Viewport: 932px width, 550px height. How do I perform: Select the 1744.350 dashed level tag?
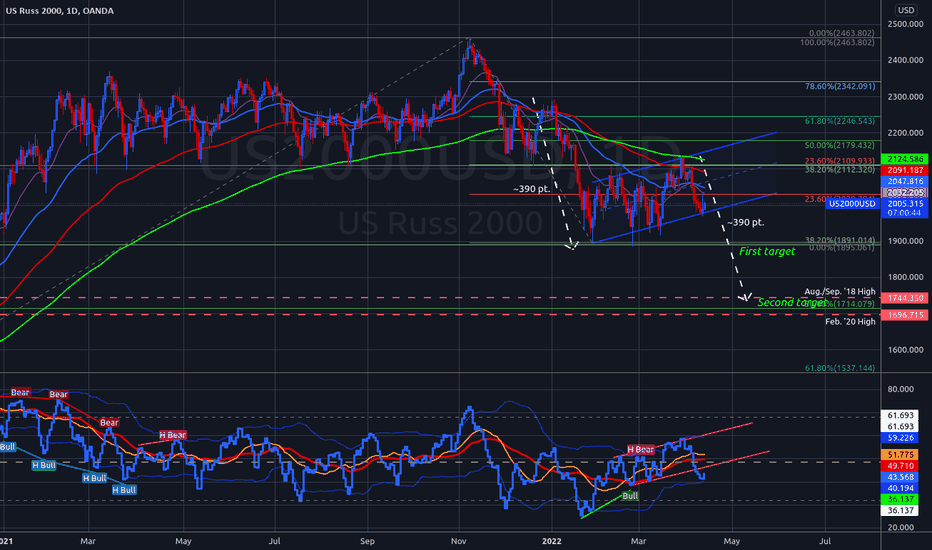pos(905,298)
